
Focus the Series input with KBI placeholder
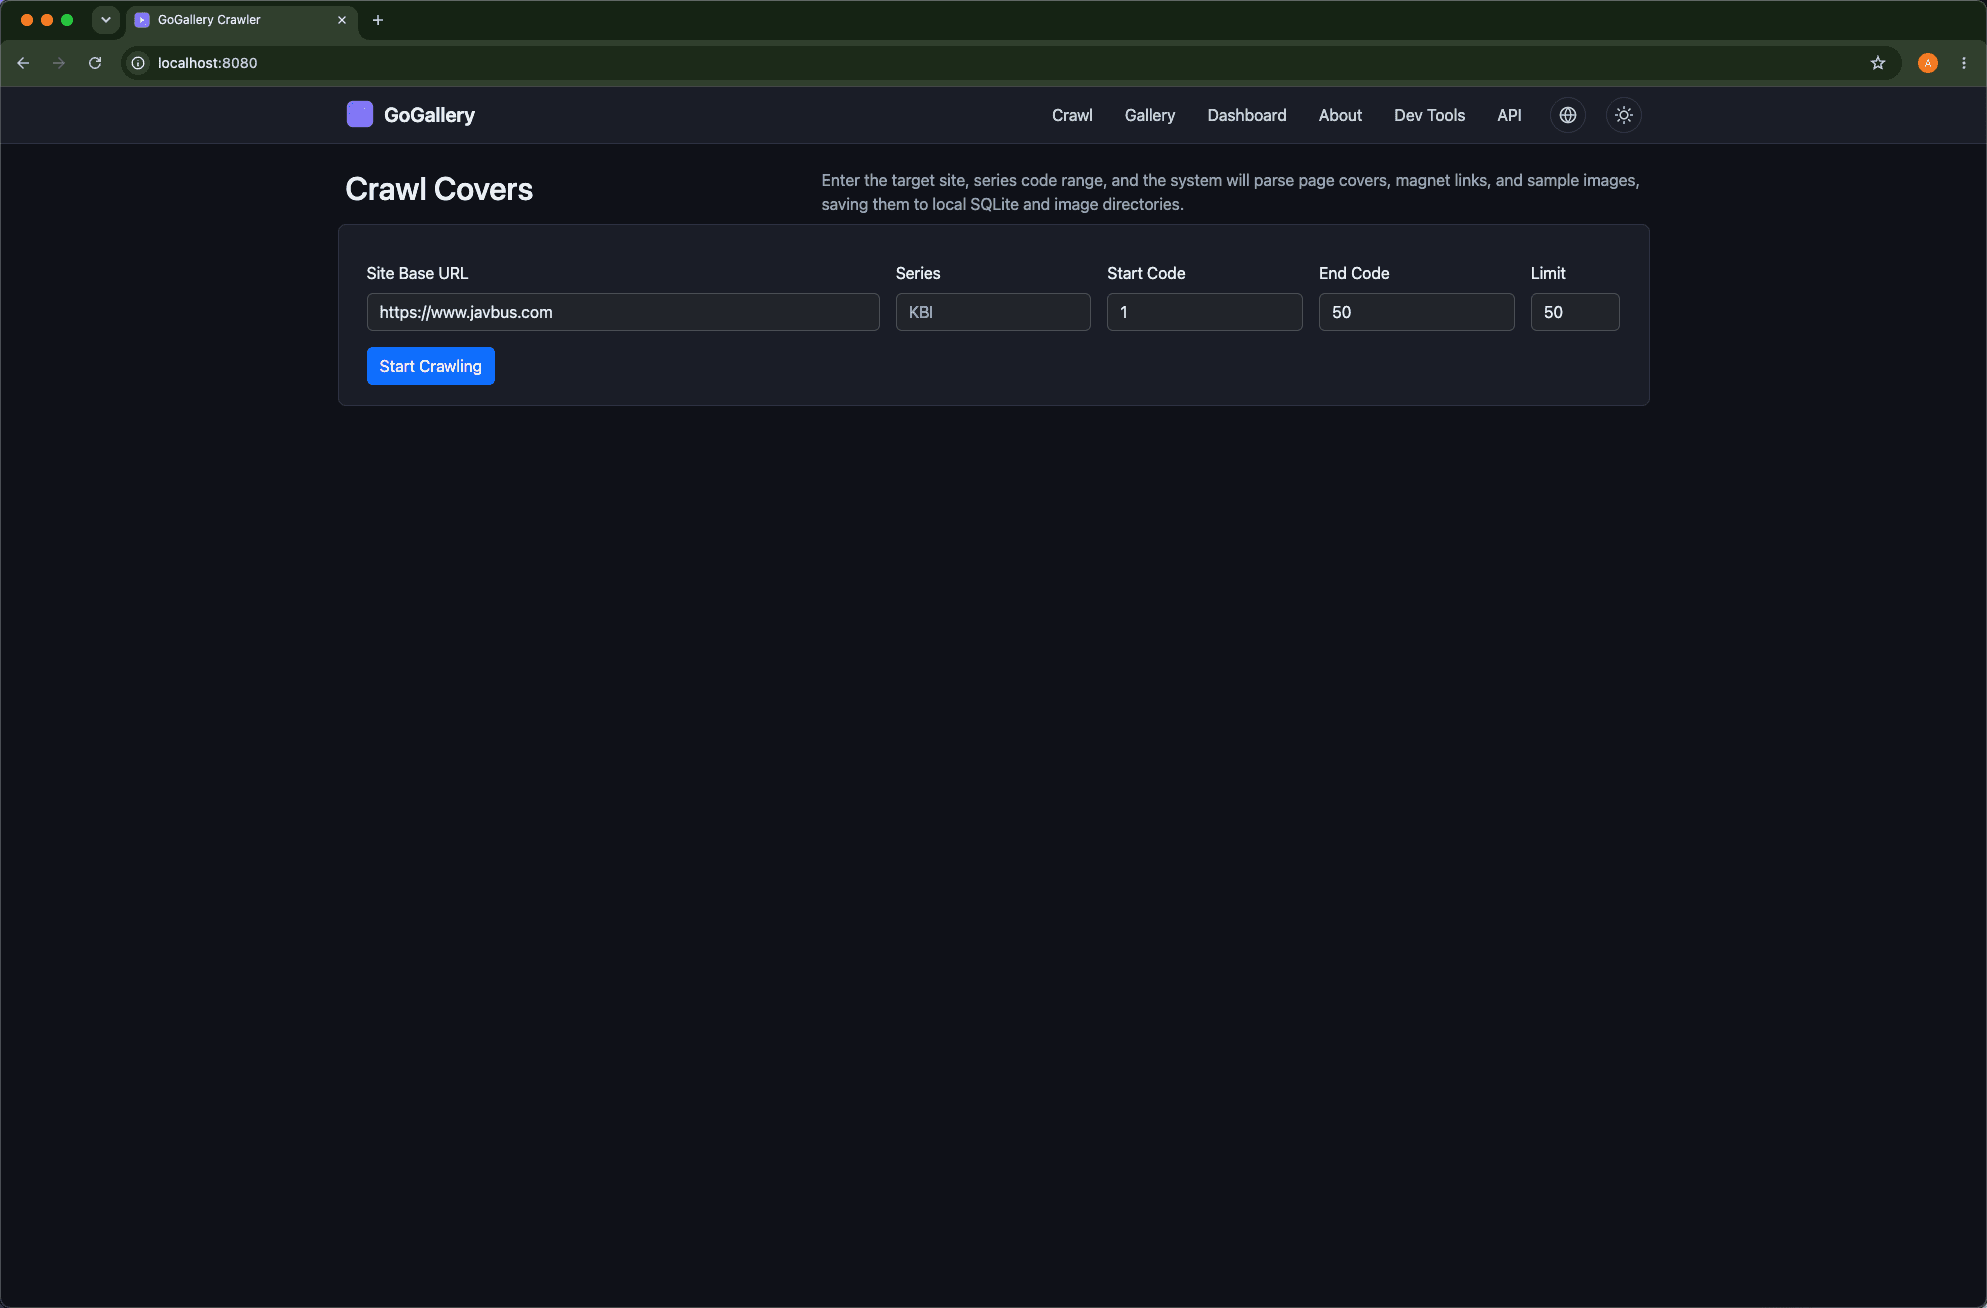coord(993,312)
